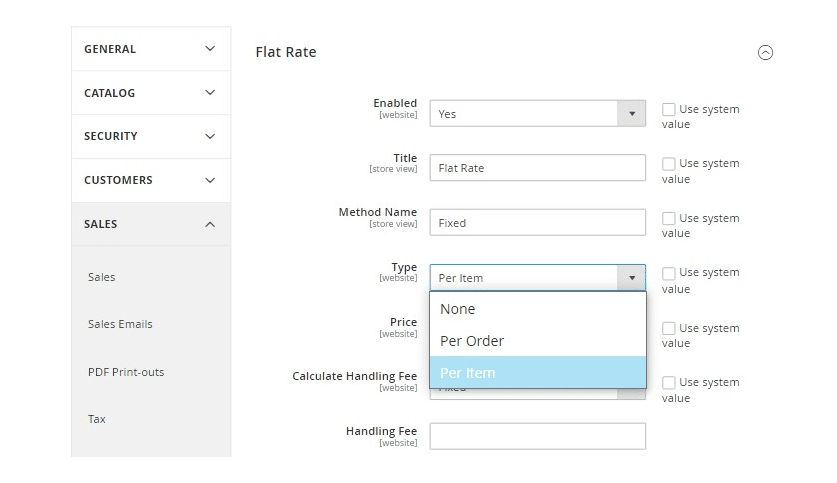Choose None in Type dropdown list
Screen dimensions: 837x483
538,309
